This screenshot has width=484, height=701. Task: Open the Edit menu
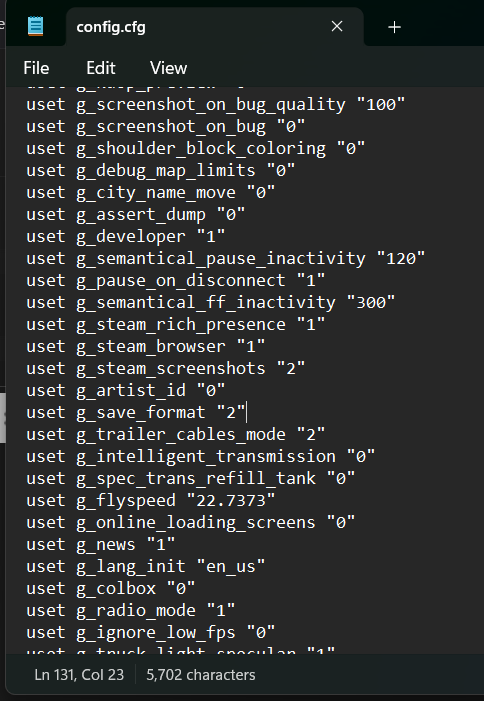[x=101, y=68]
